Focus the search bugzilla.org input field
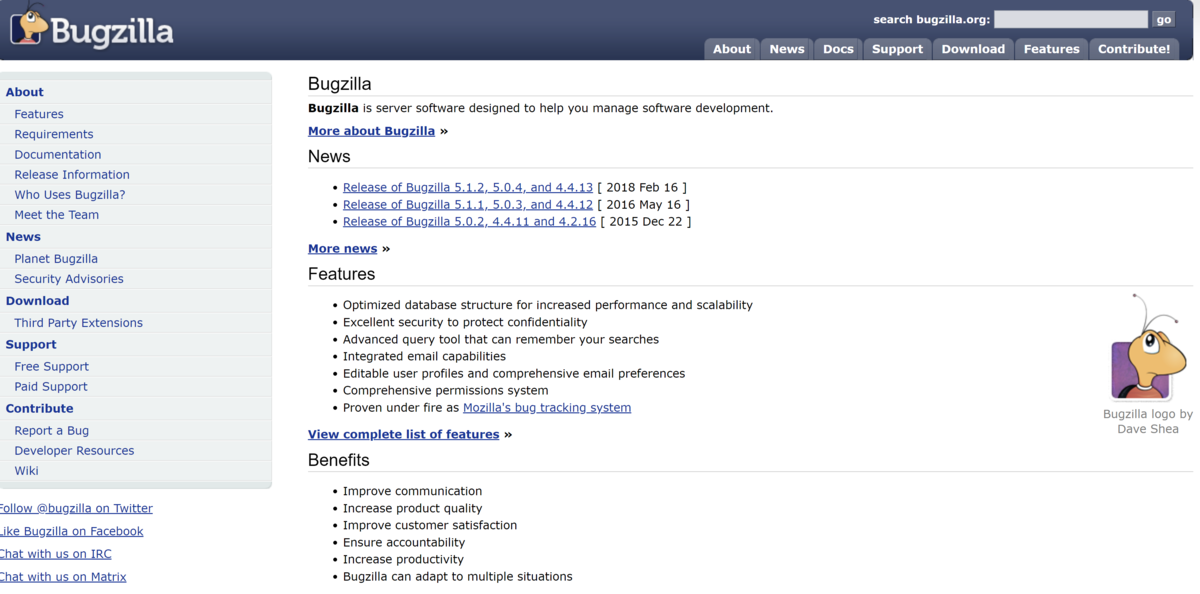Screen dimensions: 1200x594 [1071, 19]
